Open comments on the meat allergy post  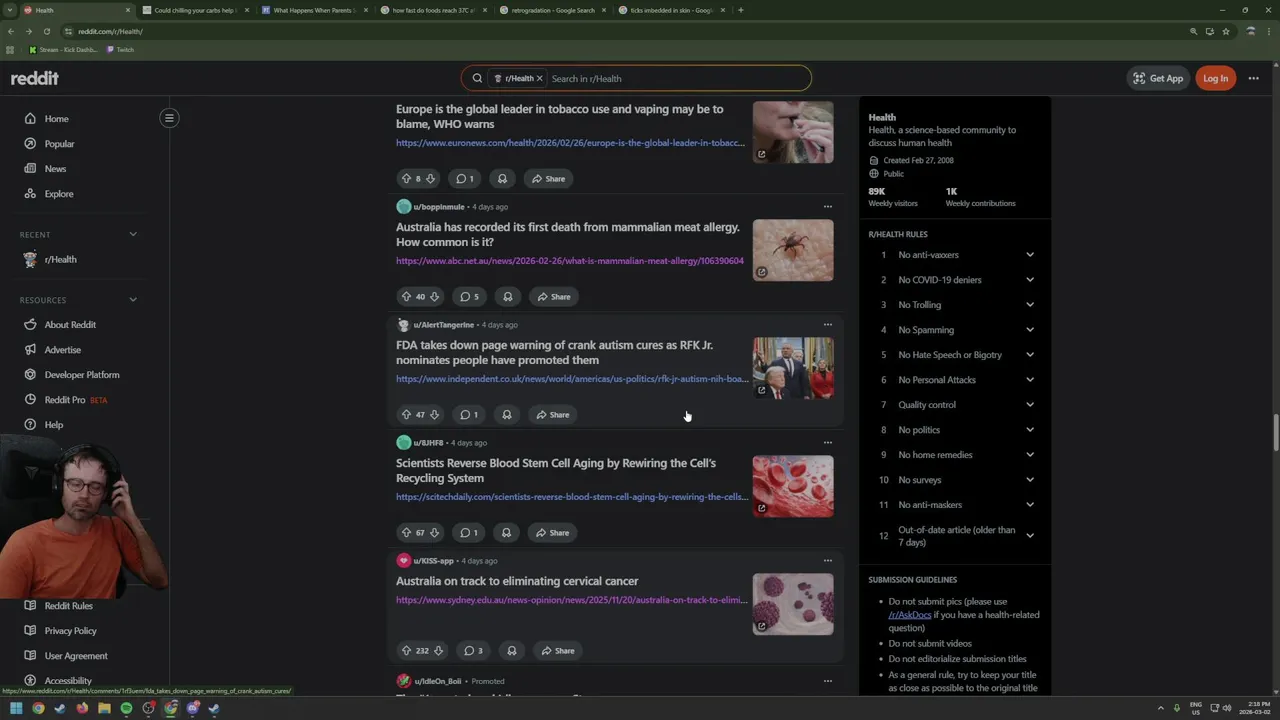coord(469,297)
